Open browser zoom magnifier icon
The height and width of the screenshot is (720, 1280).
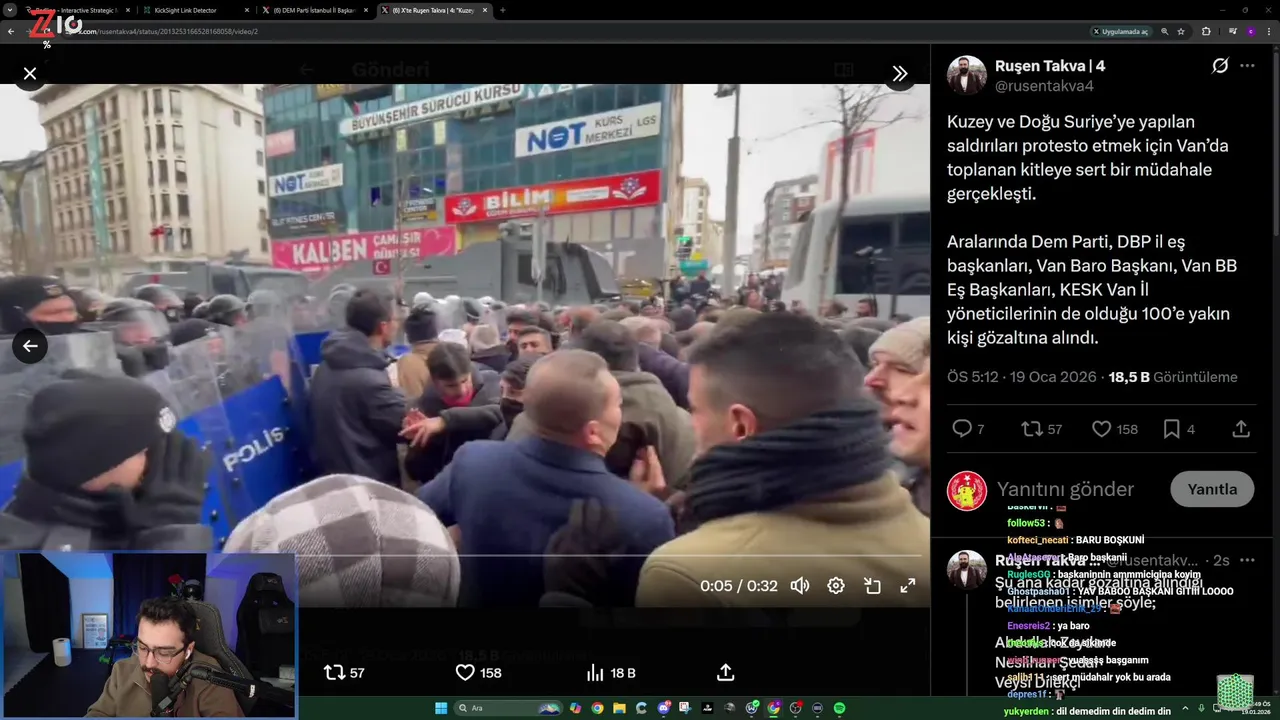click(x=1164, y=31)
